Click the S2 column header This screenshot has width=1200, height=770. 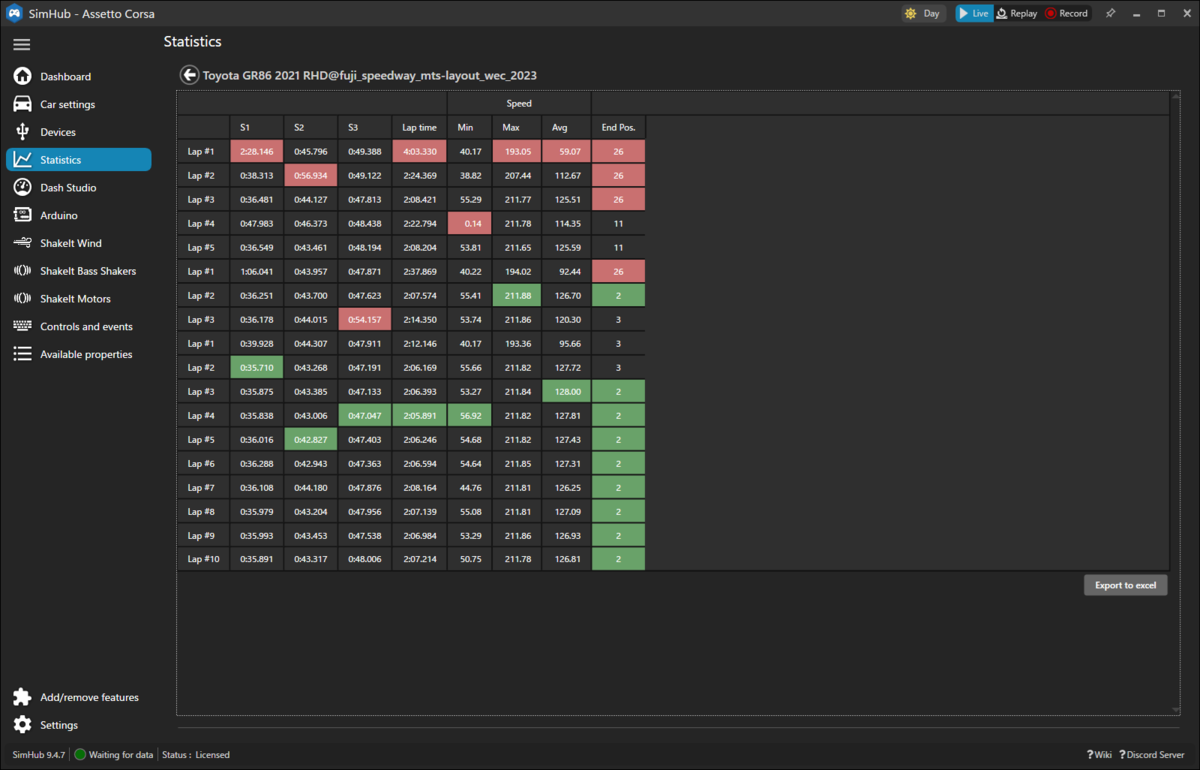tap(310, 128)
